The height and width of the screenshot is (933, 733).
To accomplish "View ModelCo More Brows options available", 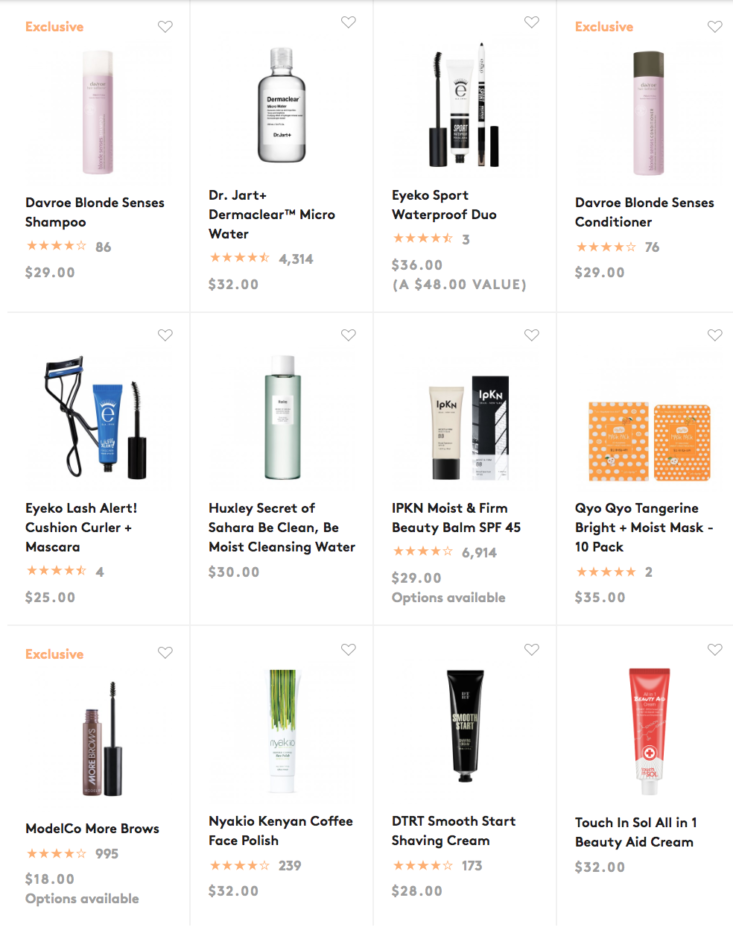I will pos(82,898).
